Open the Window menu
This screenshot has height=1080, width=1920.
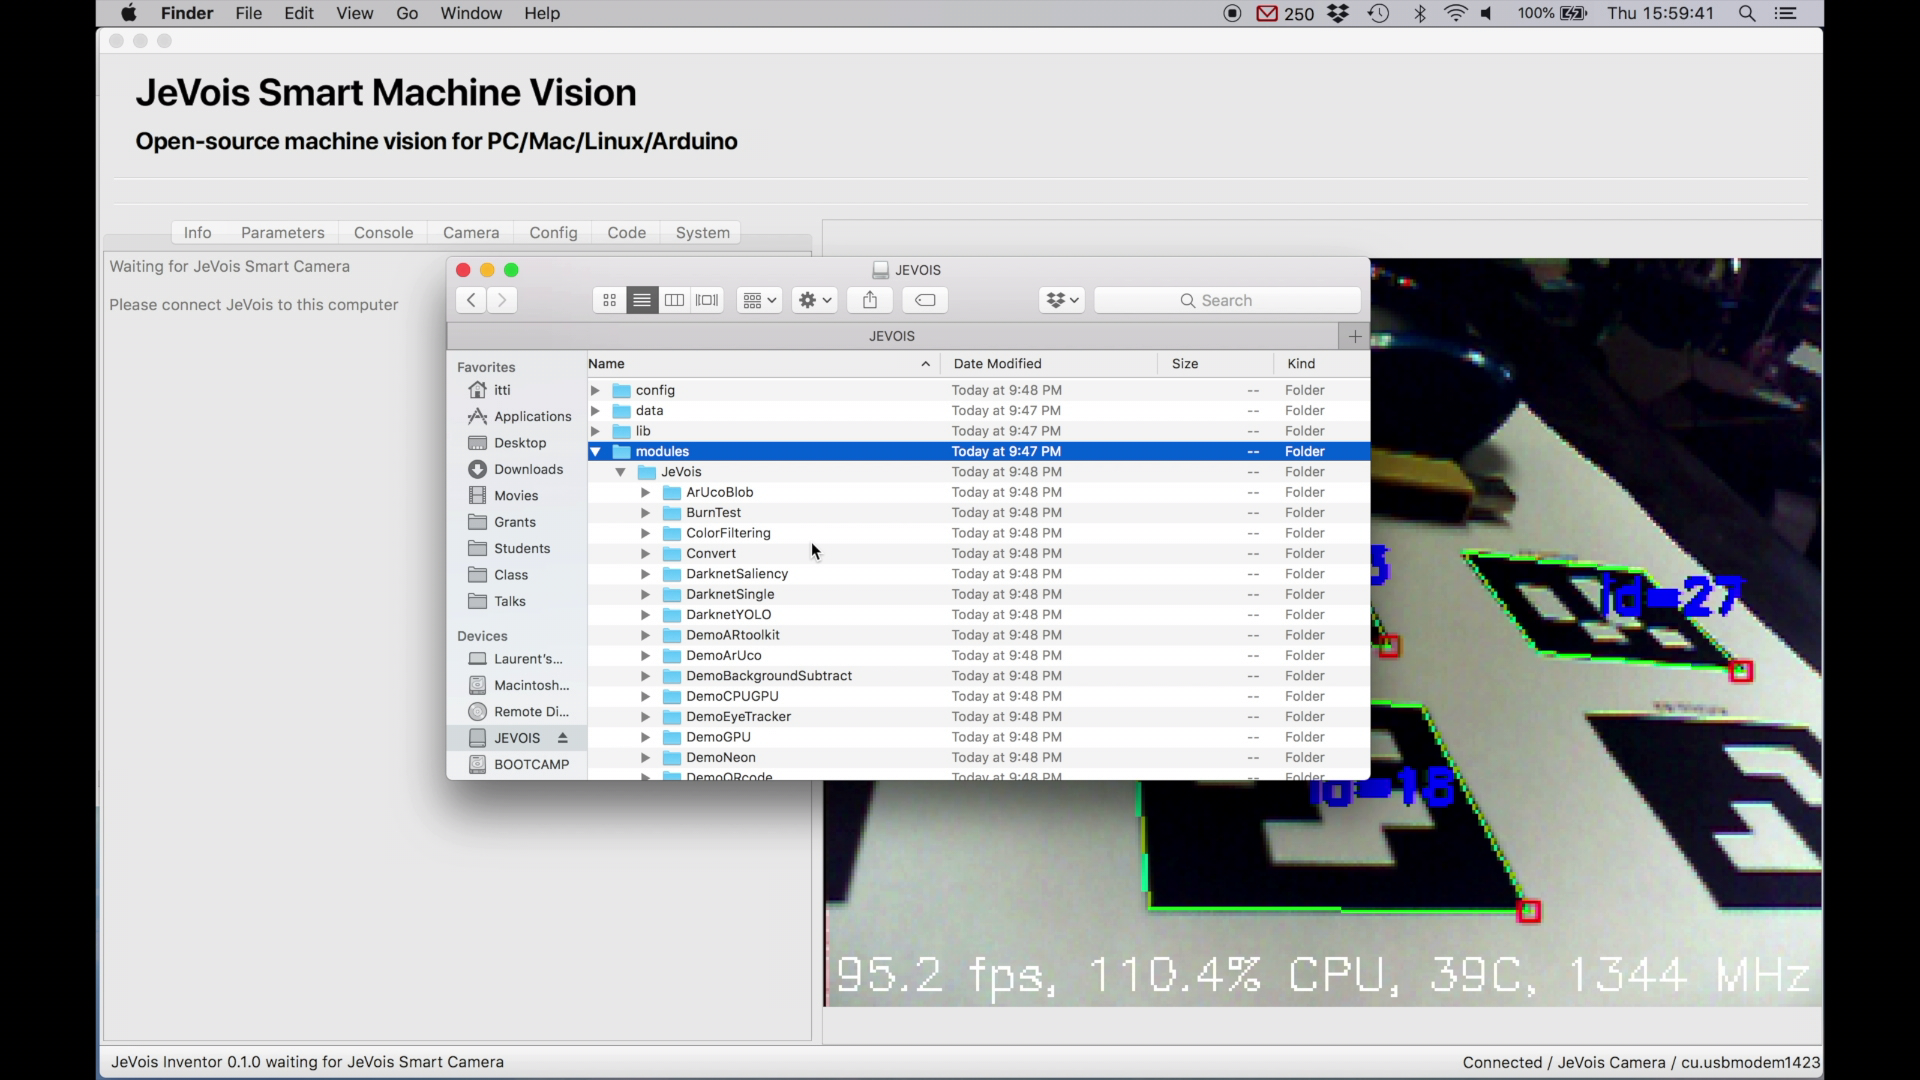(471, 13)
